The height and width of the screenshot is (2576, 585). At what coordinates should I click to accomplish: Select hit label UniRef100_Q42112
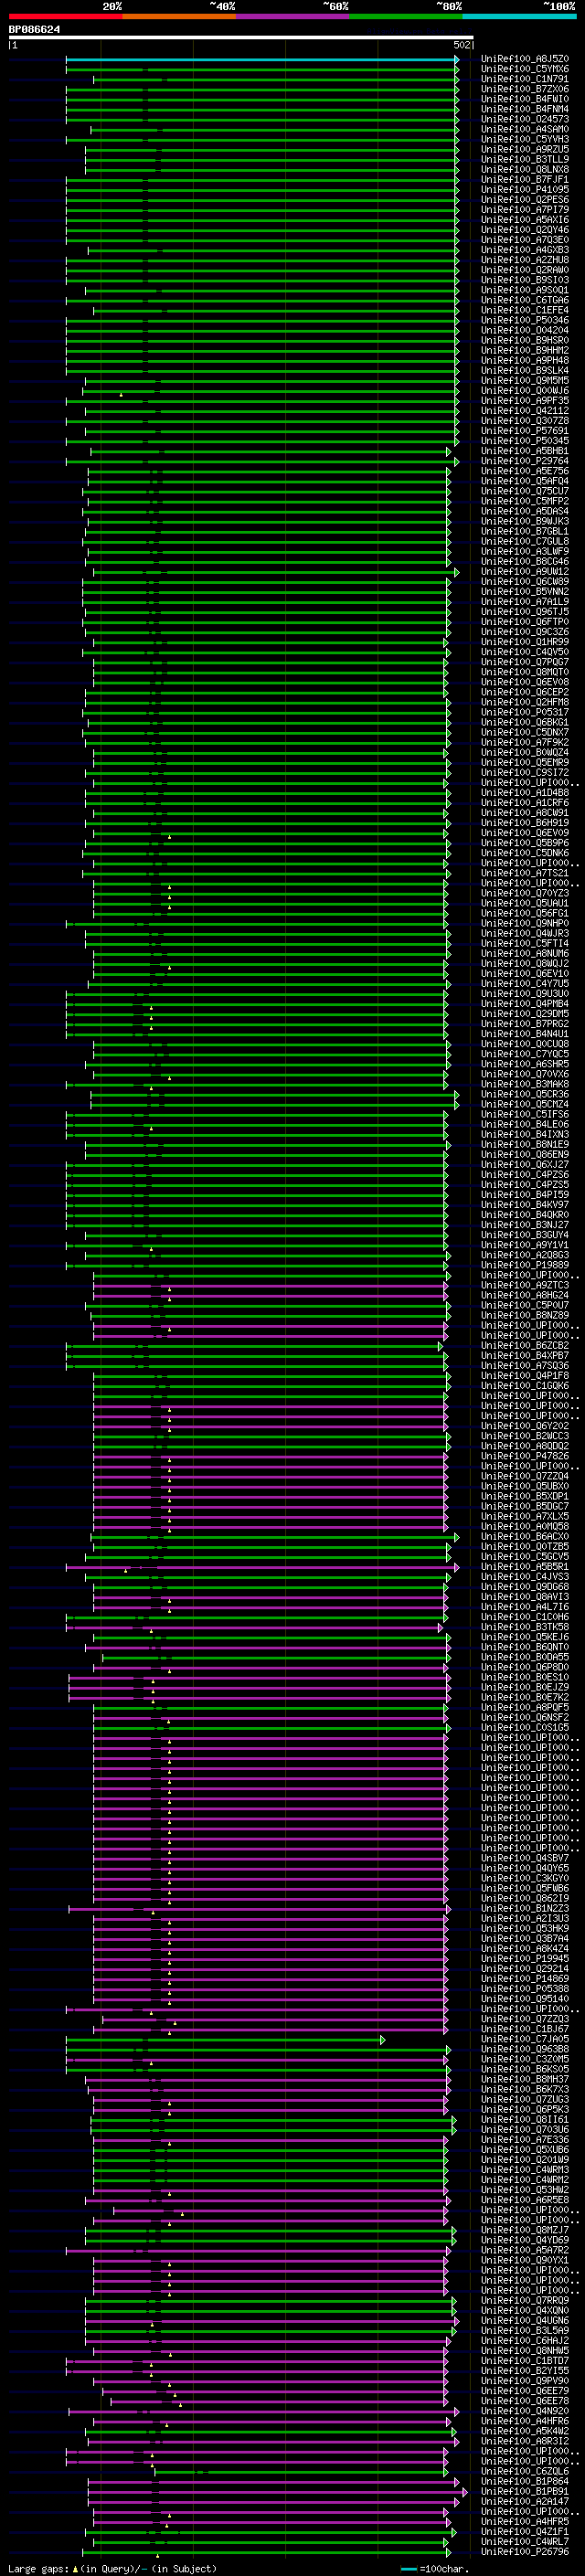coord(524,411)
